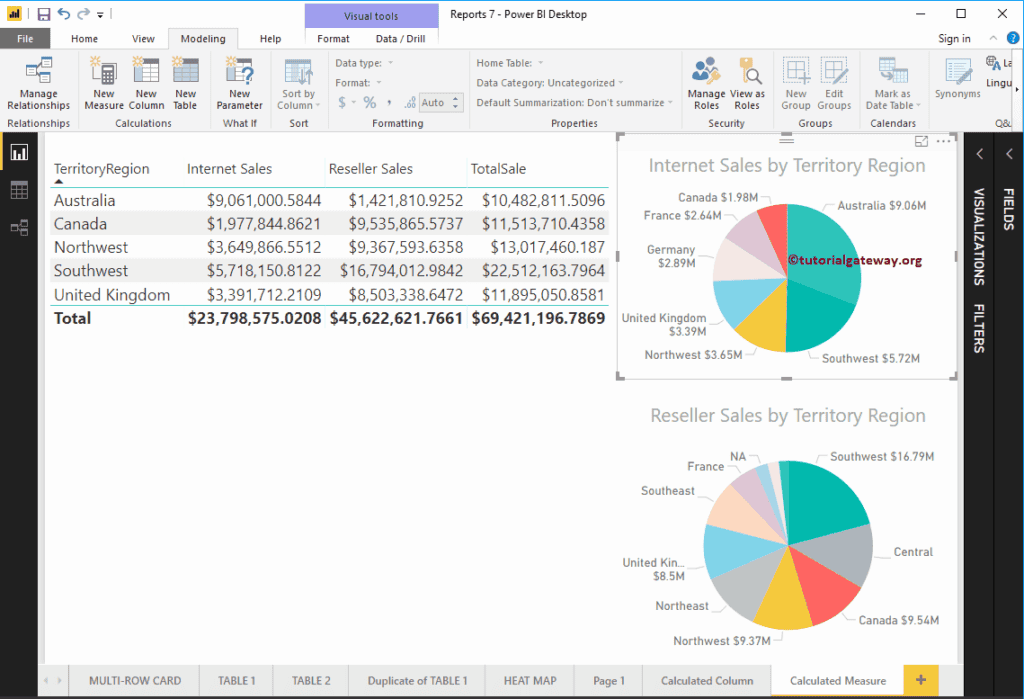The height and width of the screenshot is (699, 1024).
Task: Open the Model relationships view icon
Action: click(19, 228)
